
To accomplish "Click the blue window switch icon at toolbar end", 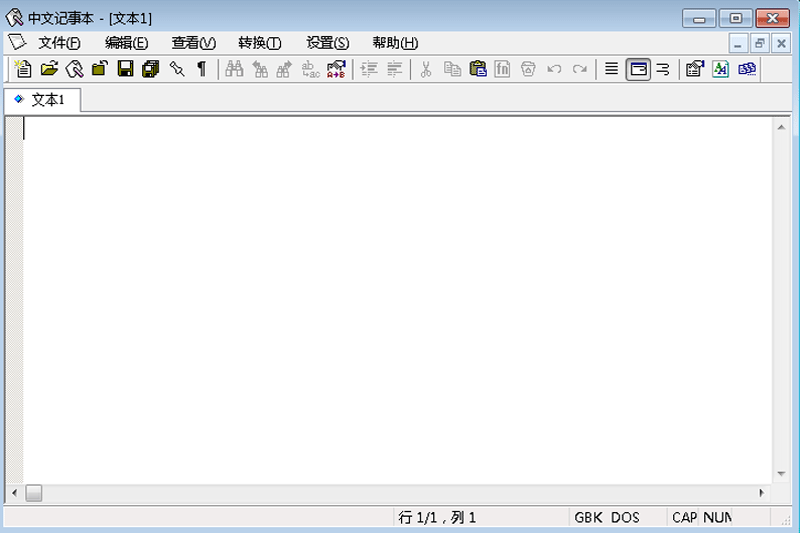I will click(746, 69).
